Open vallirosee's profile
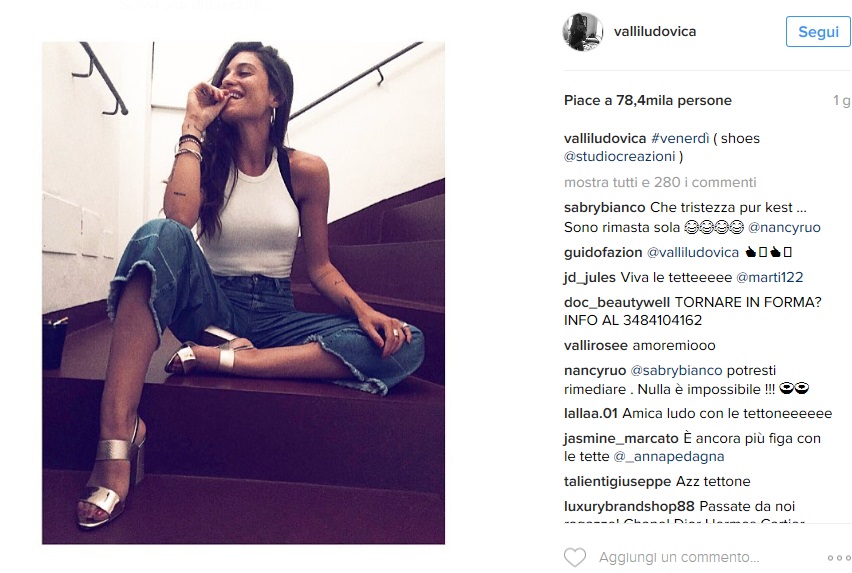 point(596,345)
